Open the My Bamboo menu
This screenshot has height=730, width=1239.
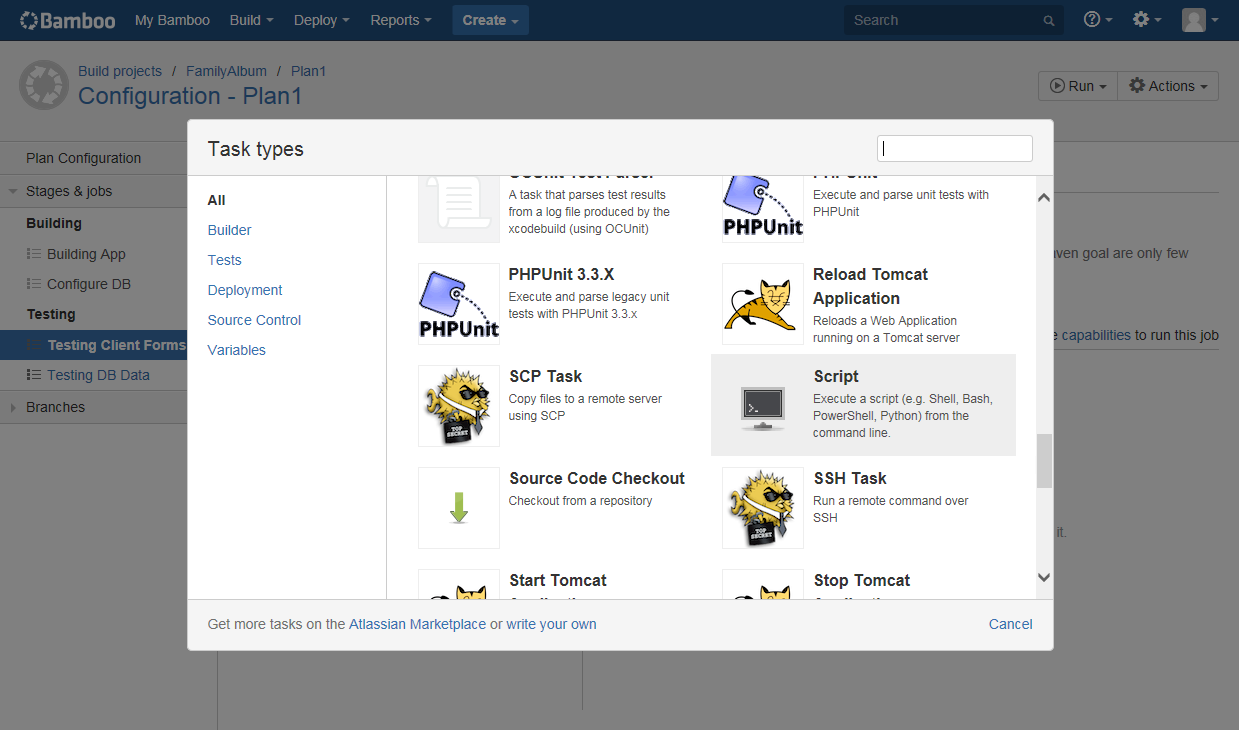[171, 19]
